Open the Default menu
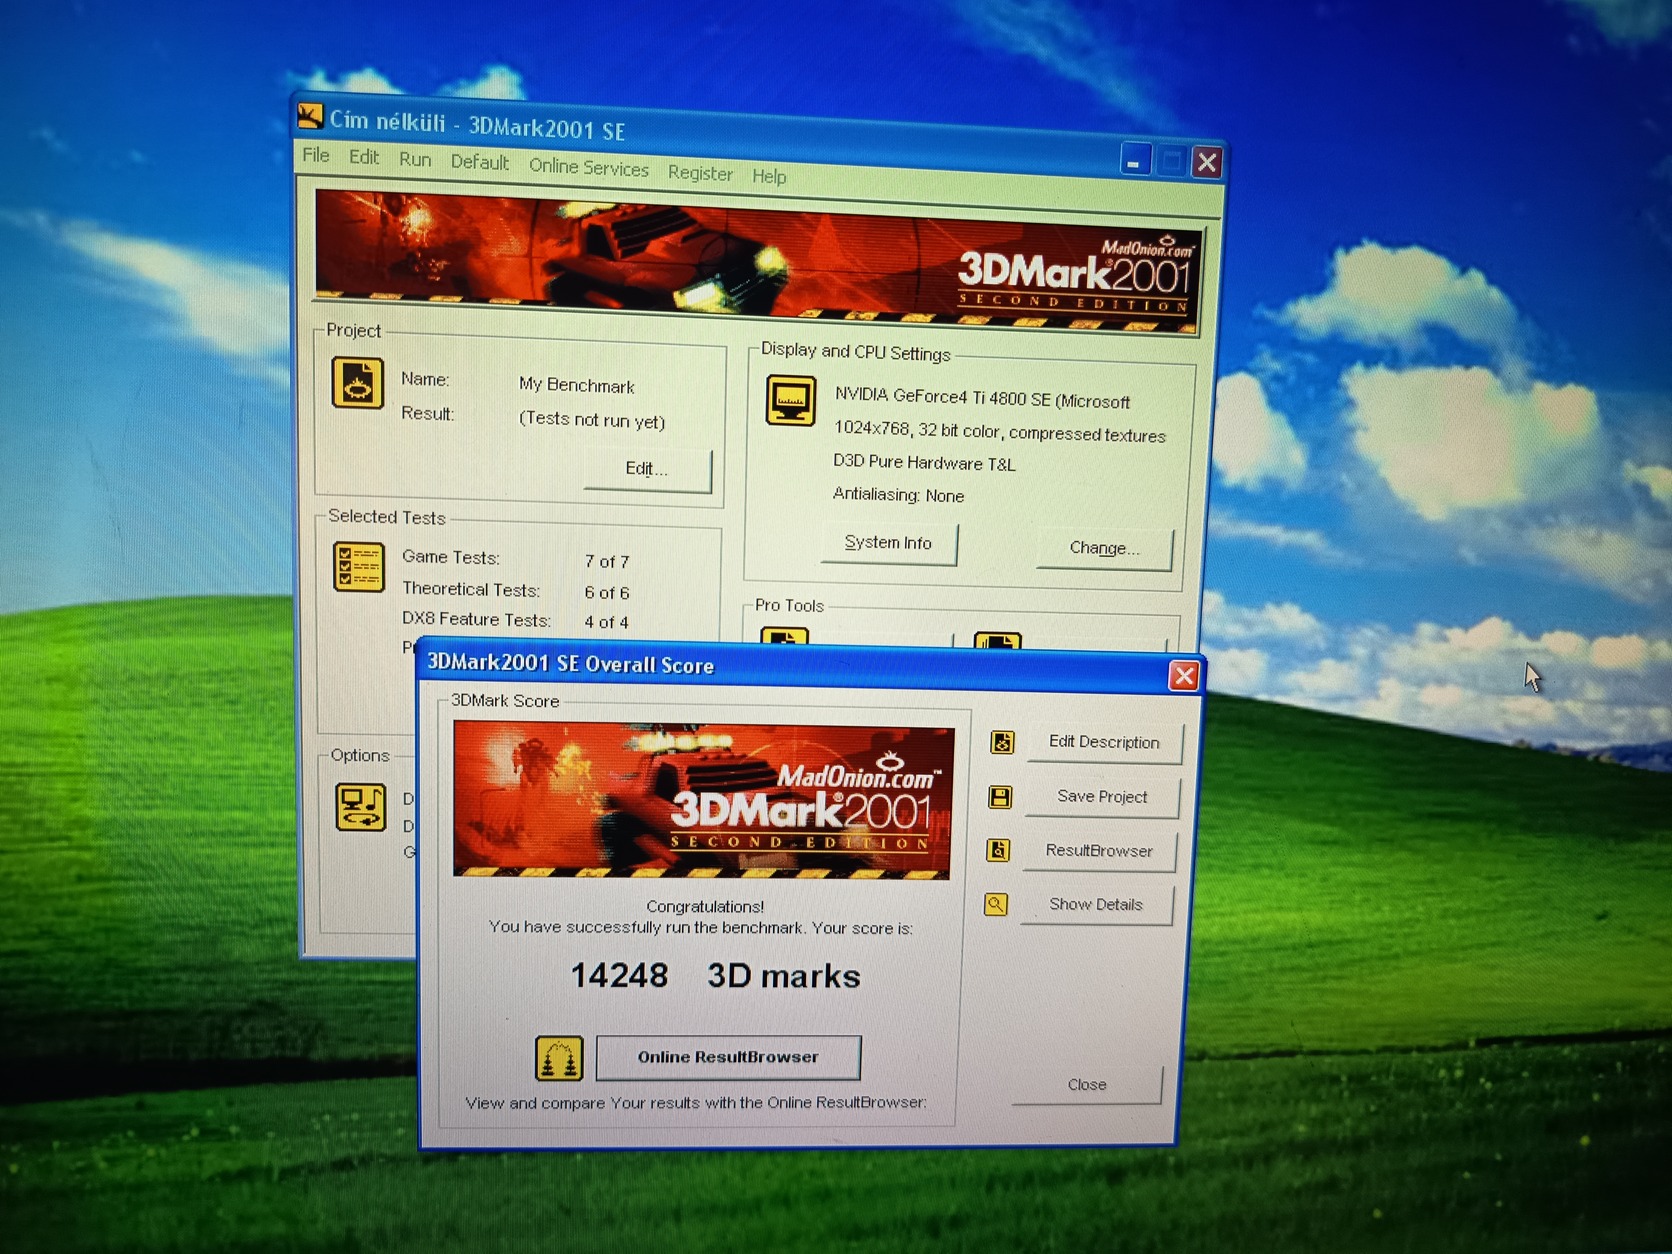Screen dimensions: 1672x1254 480,162
